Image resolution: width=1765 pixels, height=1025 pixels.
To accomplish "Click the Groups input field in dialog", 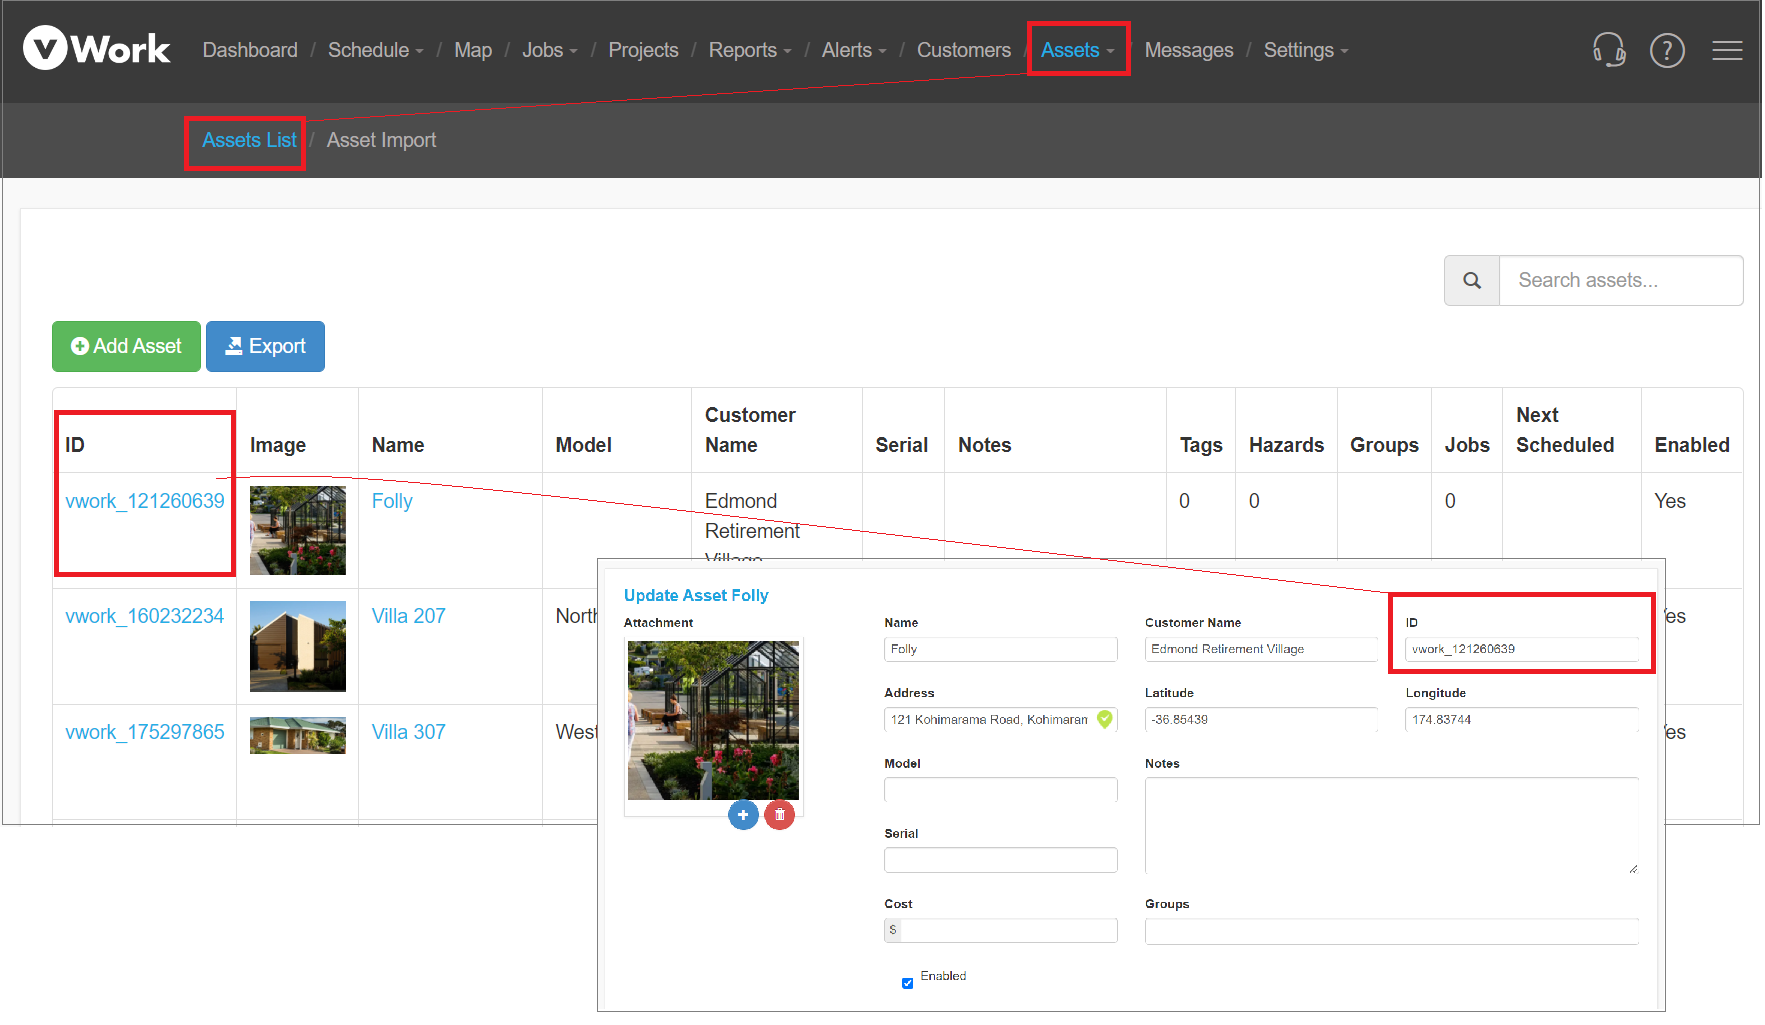I will [1391, 931].
